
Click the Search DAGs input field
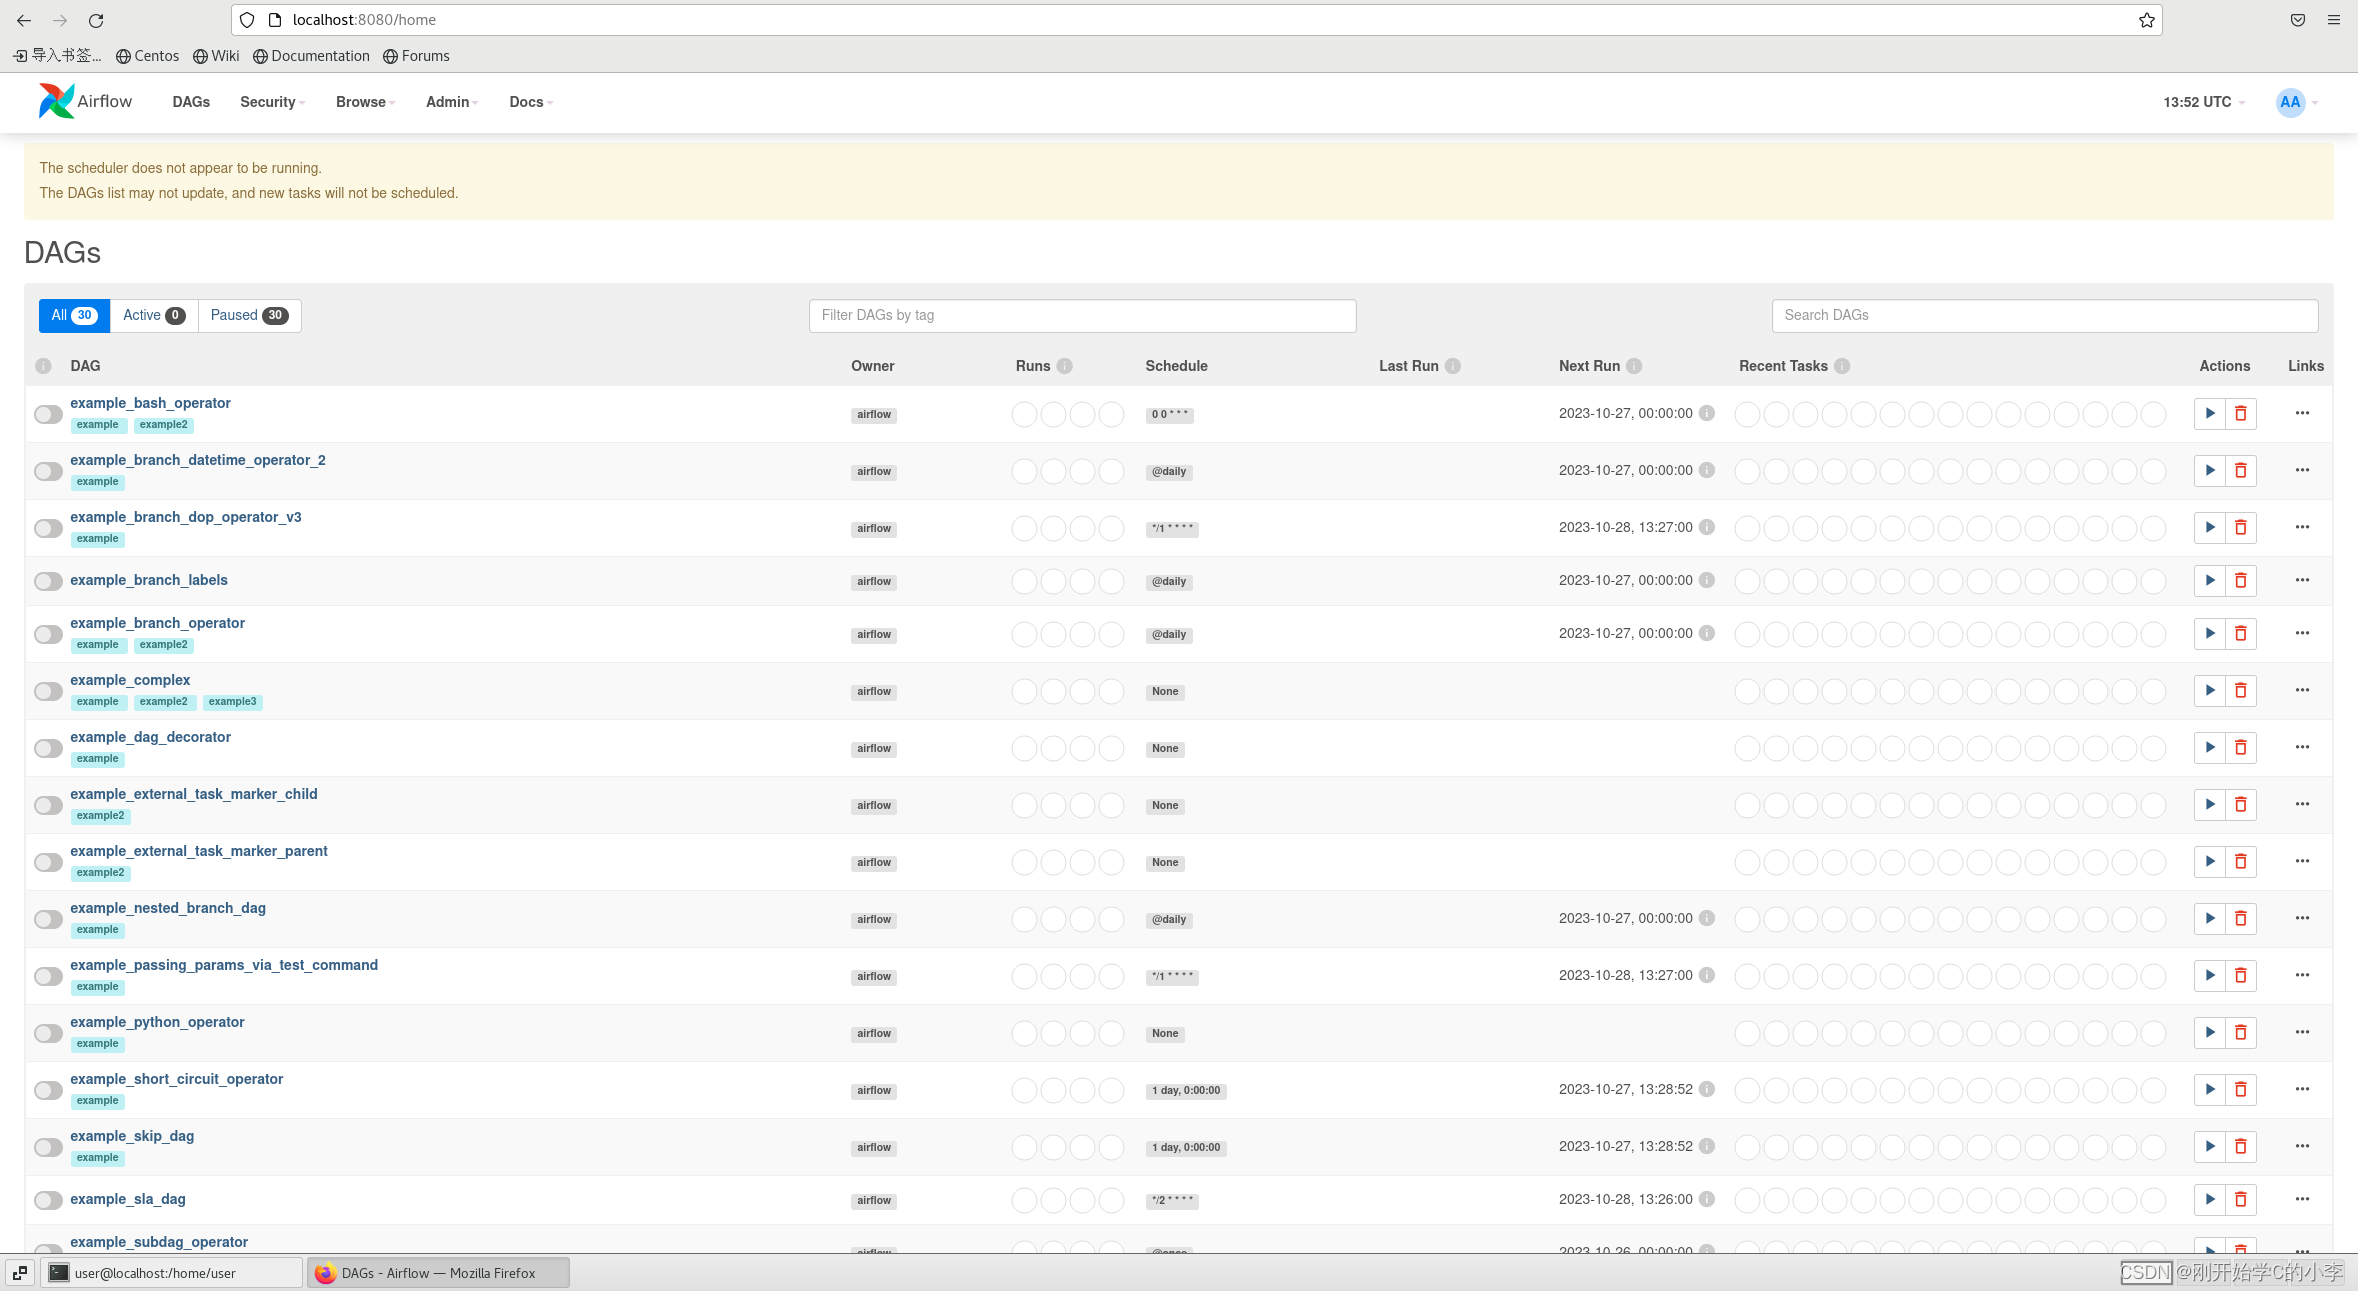(x=2043, y=315)
